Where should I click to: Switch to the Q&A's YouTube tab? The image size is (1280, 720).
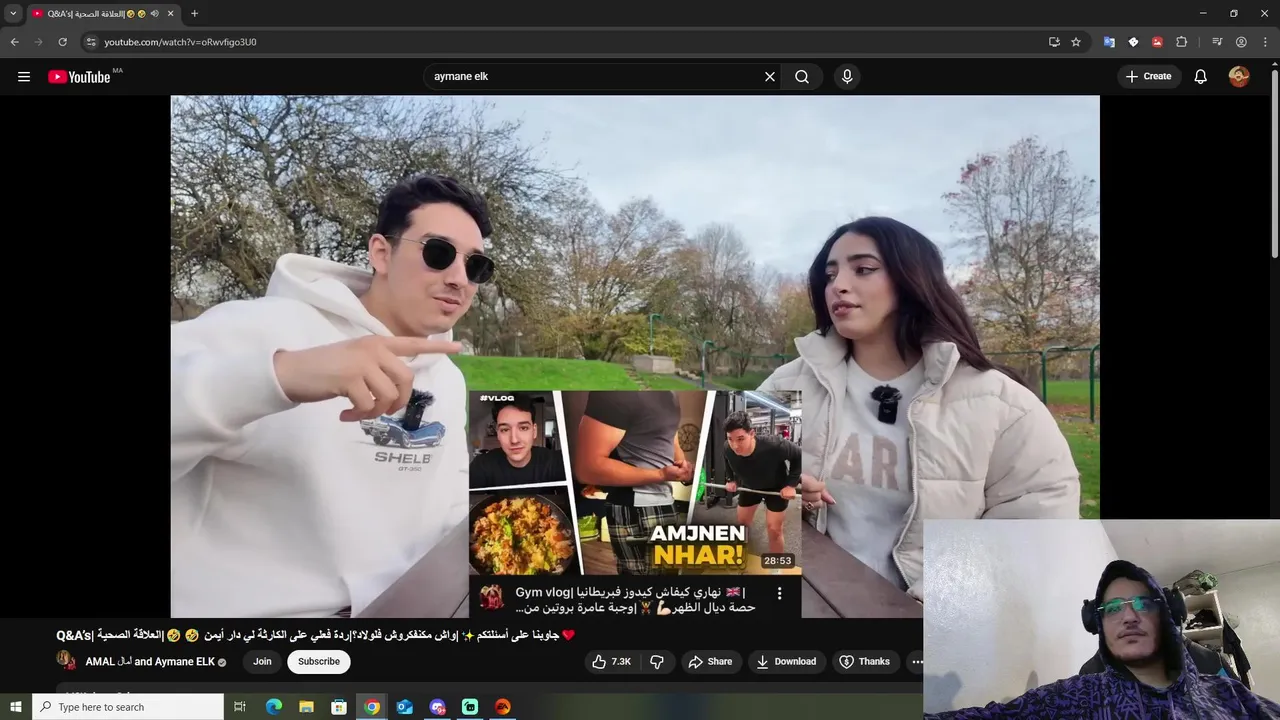click(104, 14)
